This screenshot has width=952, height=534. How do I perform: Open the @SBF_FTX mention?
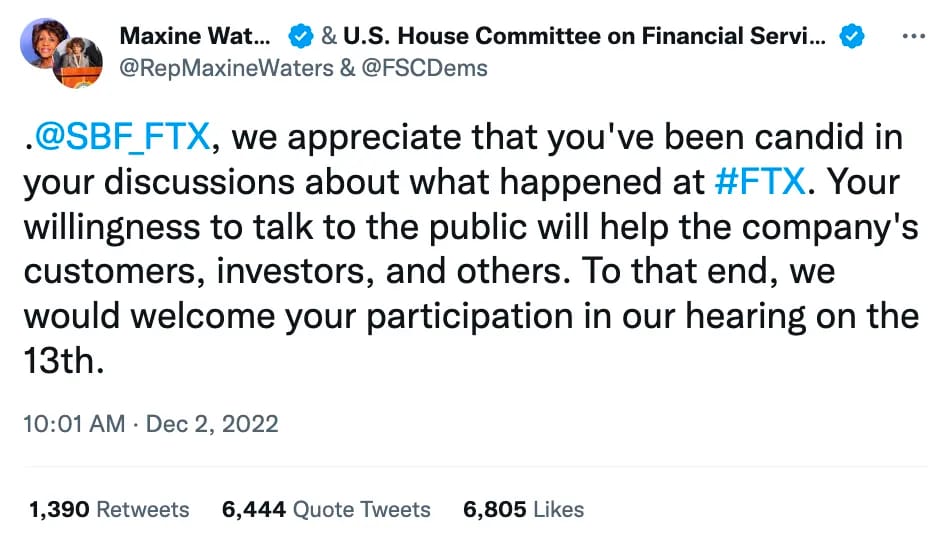tap(121, 137)
